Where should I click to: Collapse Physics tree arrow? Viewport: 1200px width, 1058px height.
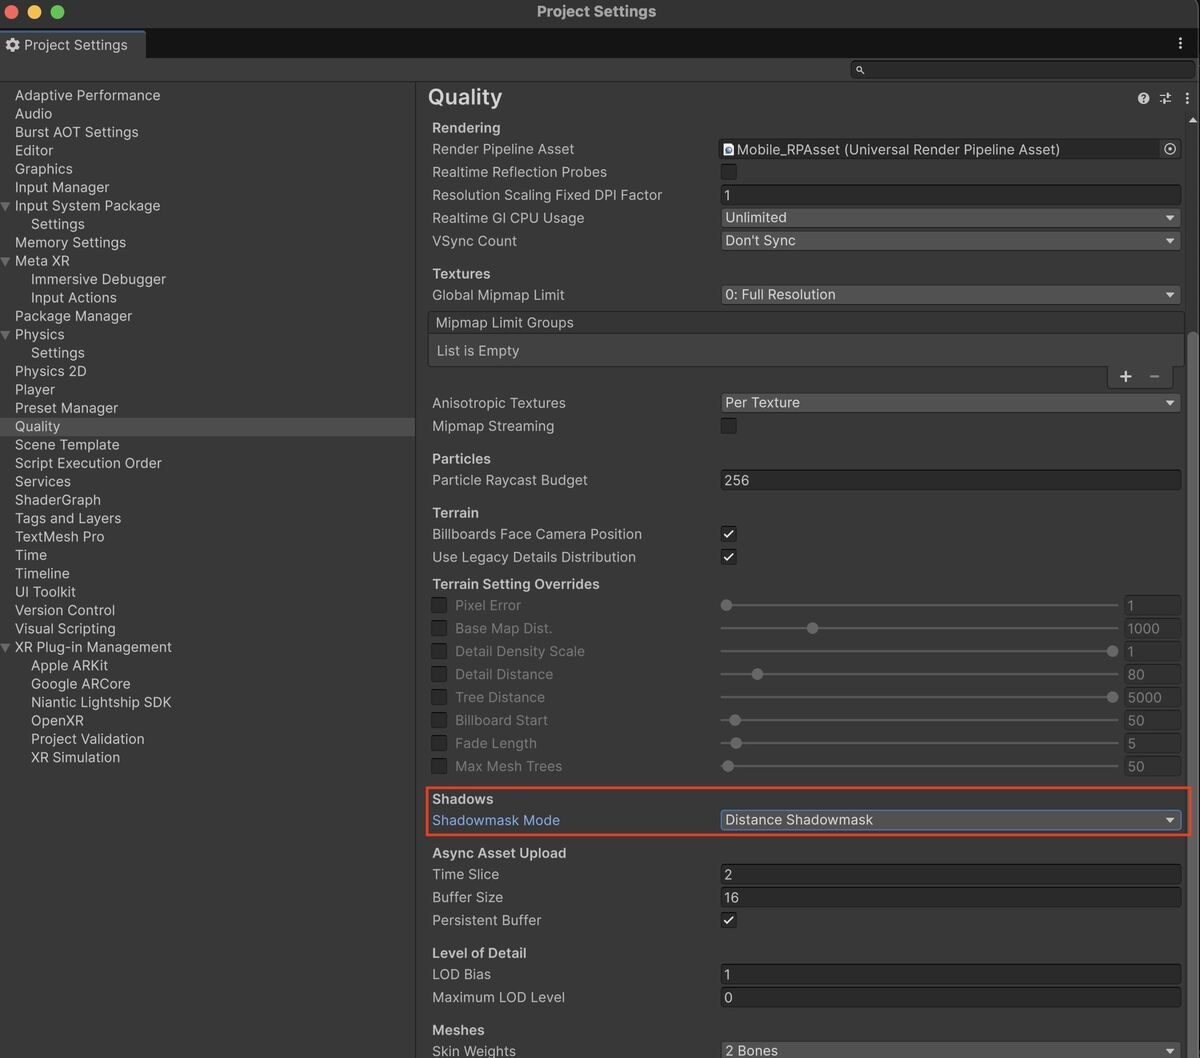[6, 335]
